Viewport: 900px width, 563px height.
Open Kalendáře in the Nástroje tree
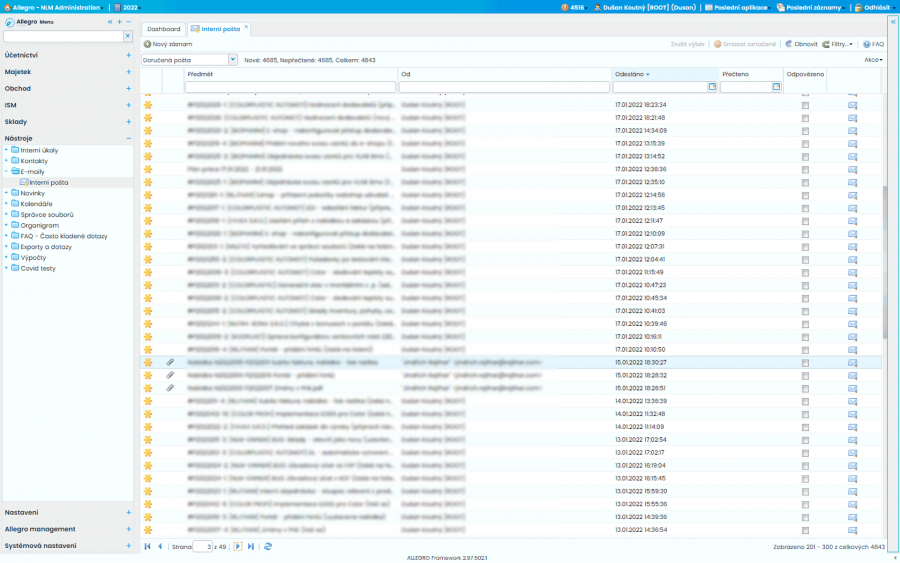point(37,204)
